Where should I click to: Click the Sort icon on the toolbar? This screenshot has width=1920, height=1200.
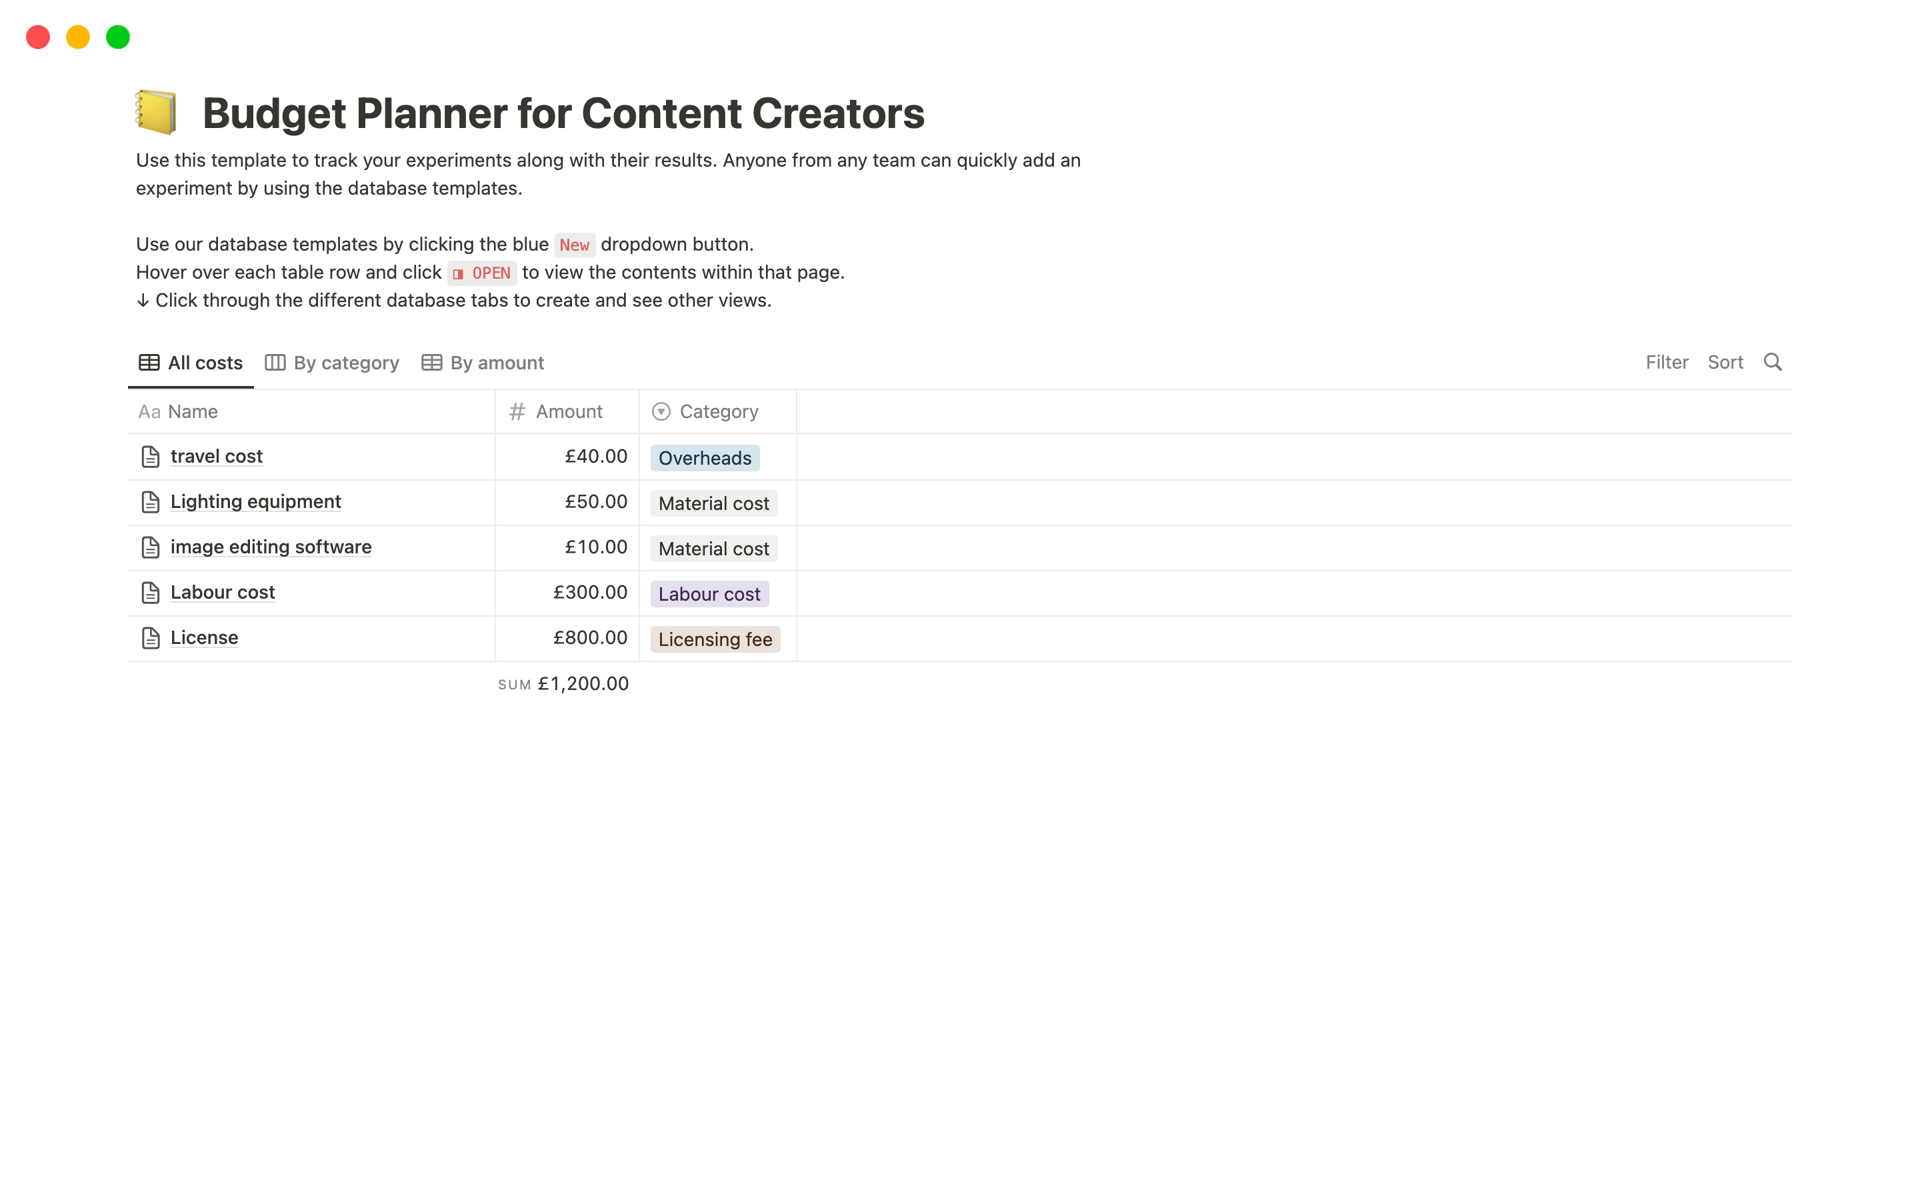tap(1725, 362)
